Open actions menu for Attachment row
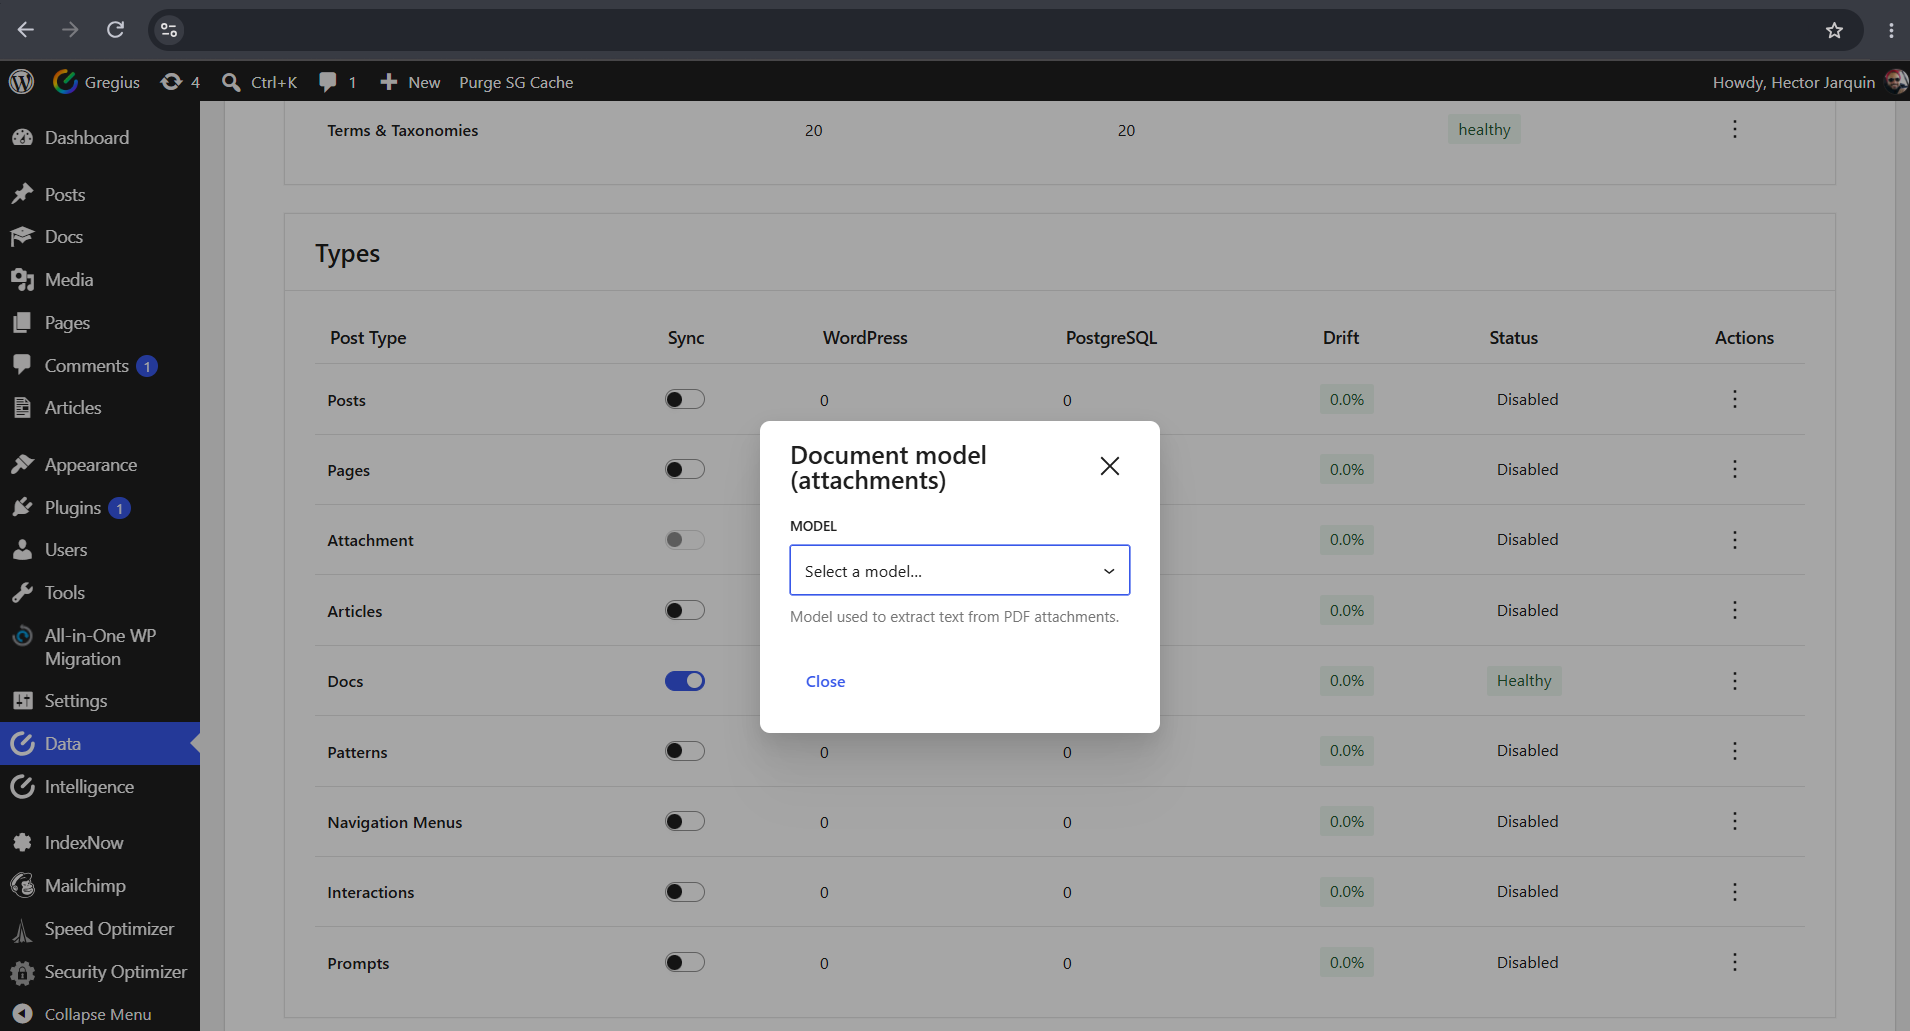 point(1735,540)
